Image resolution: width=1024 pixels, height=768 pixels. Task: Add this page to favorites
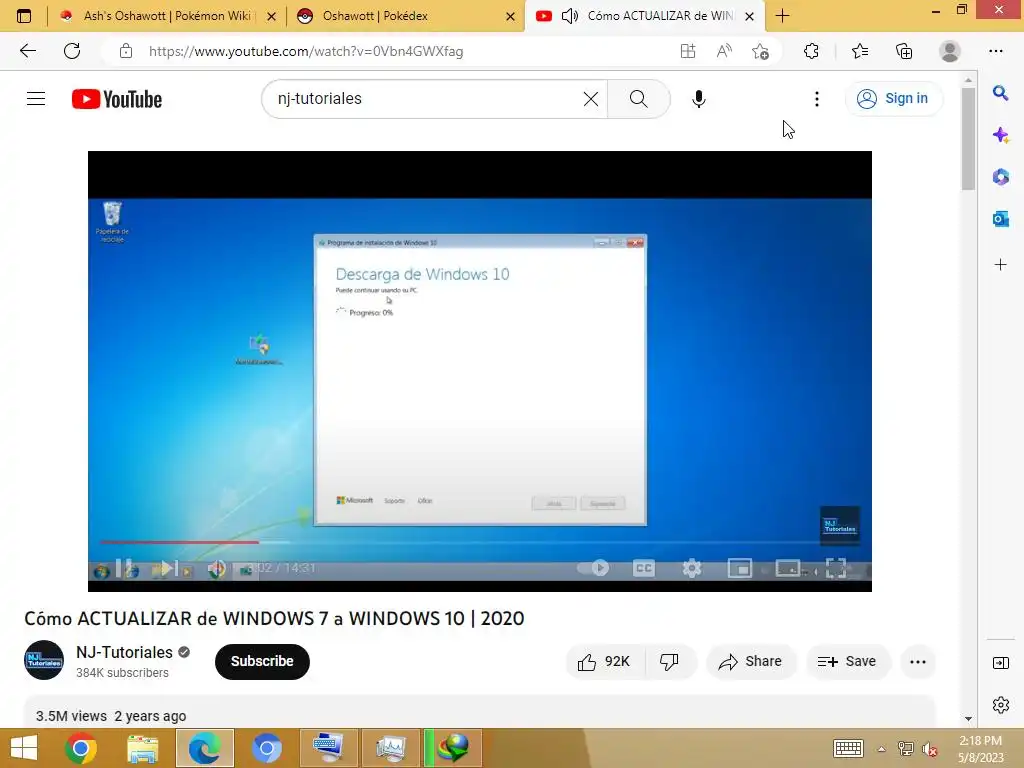760,51
